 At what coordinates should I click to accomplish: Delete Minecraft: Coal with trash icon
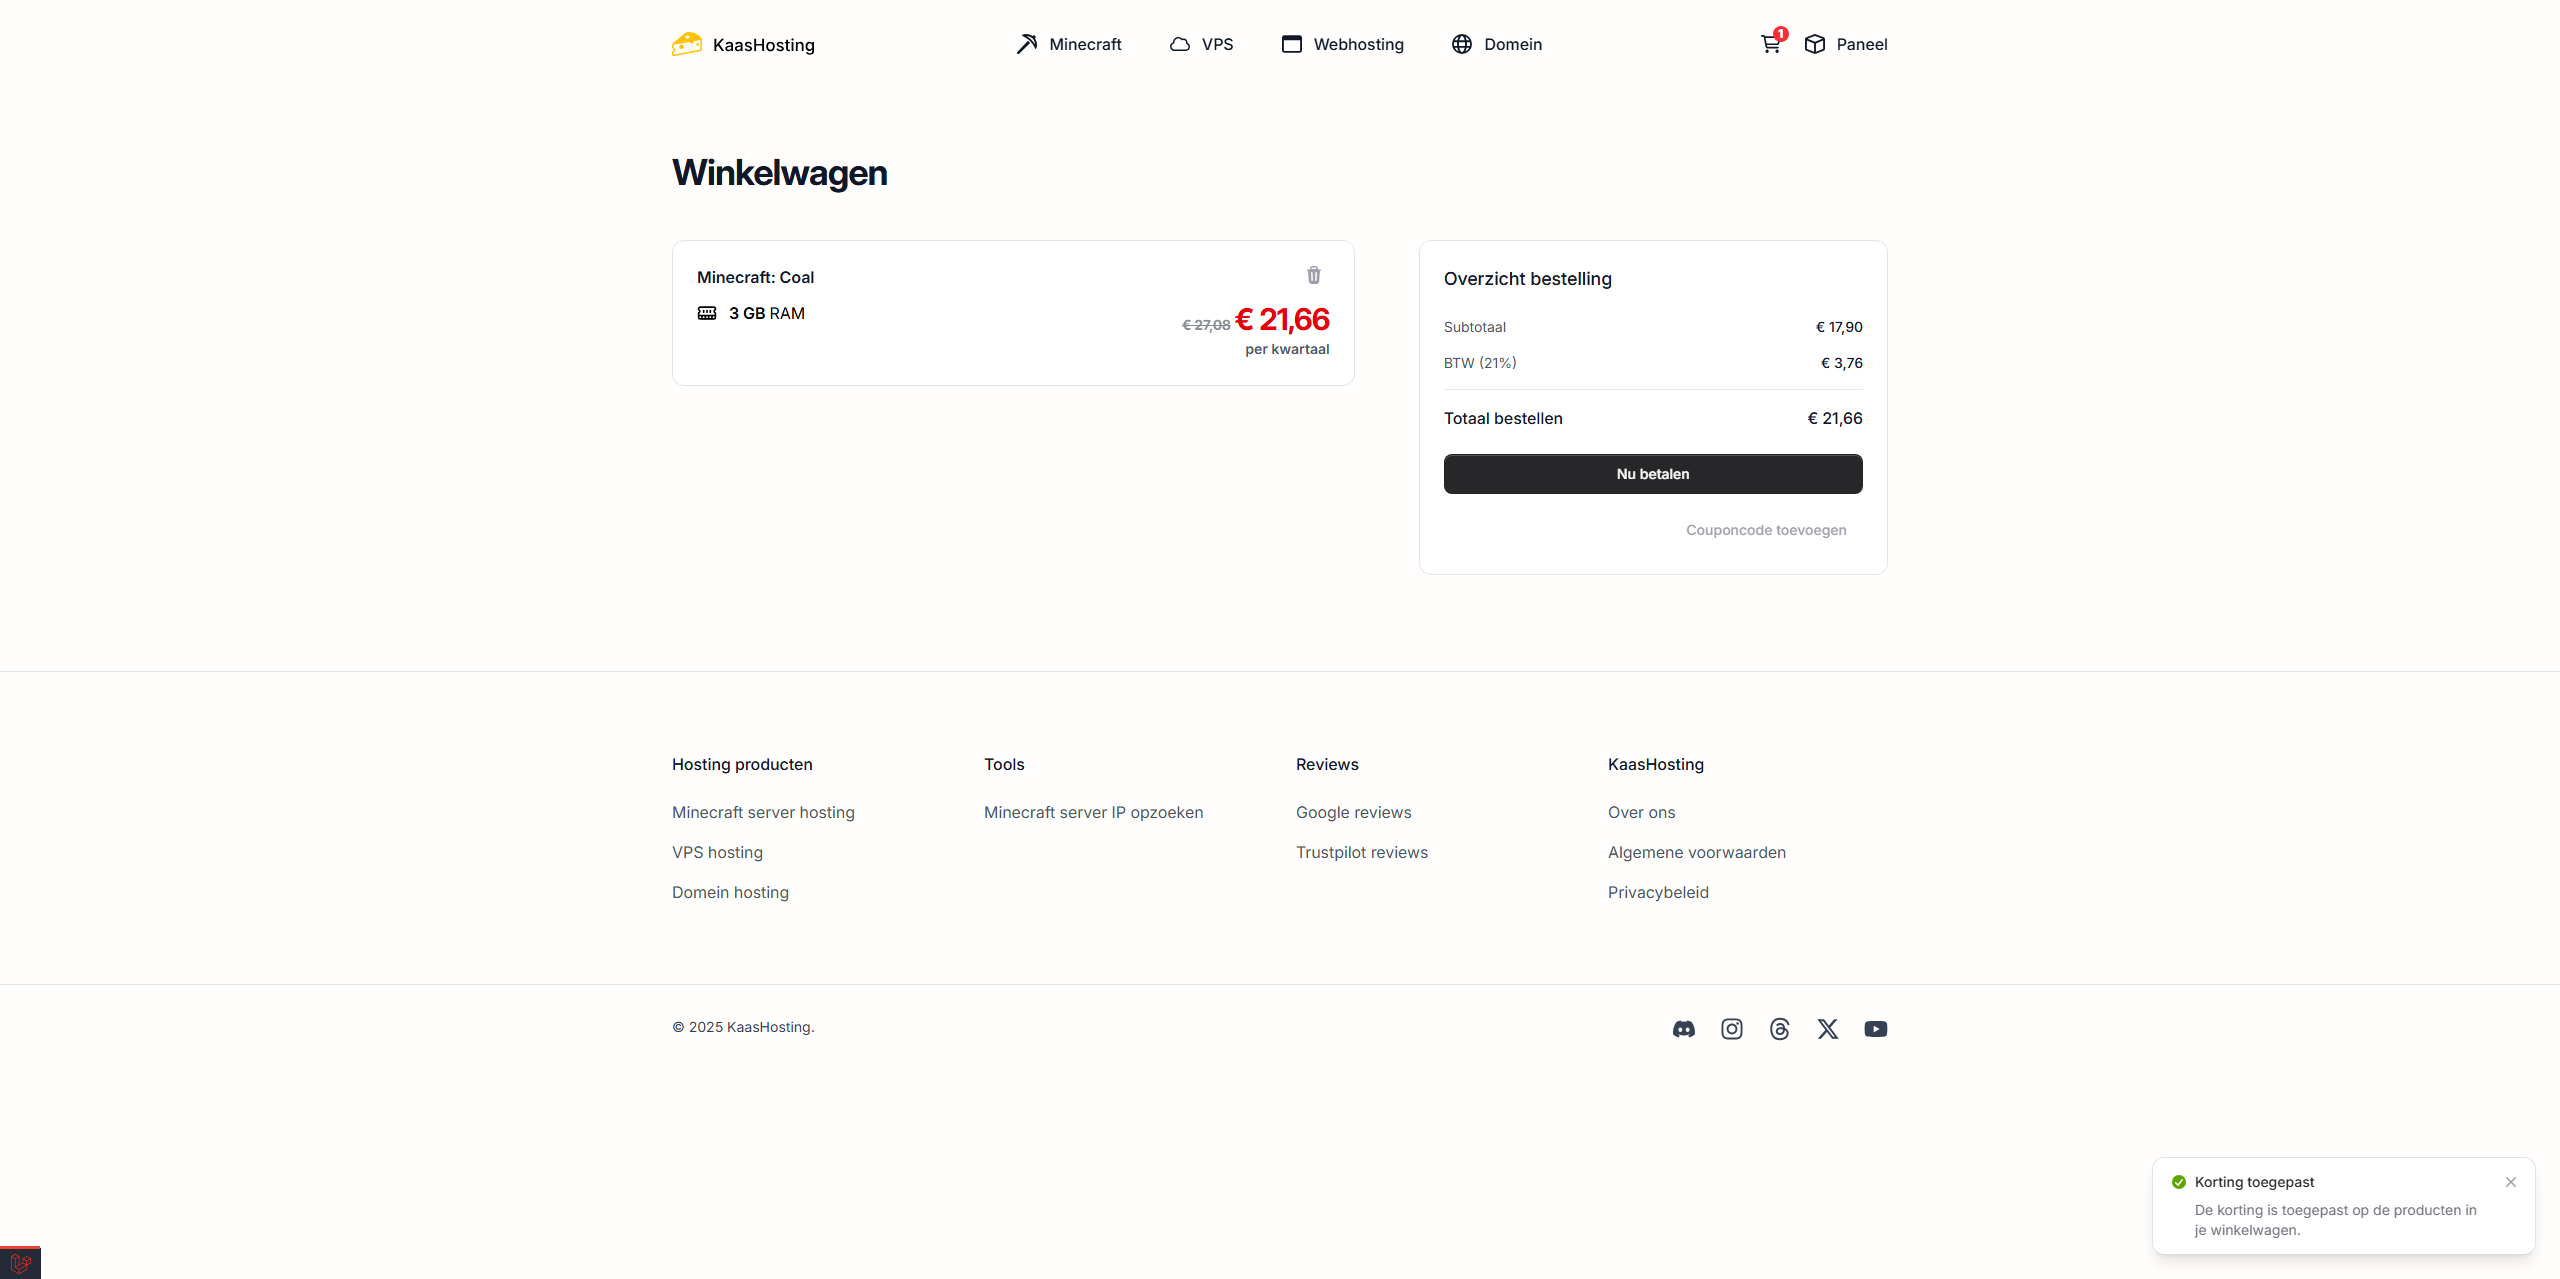tap(1314, 275)
